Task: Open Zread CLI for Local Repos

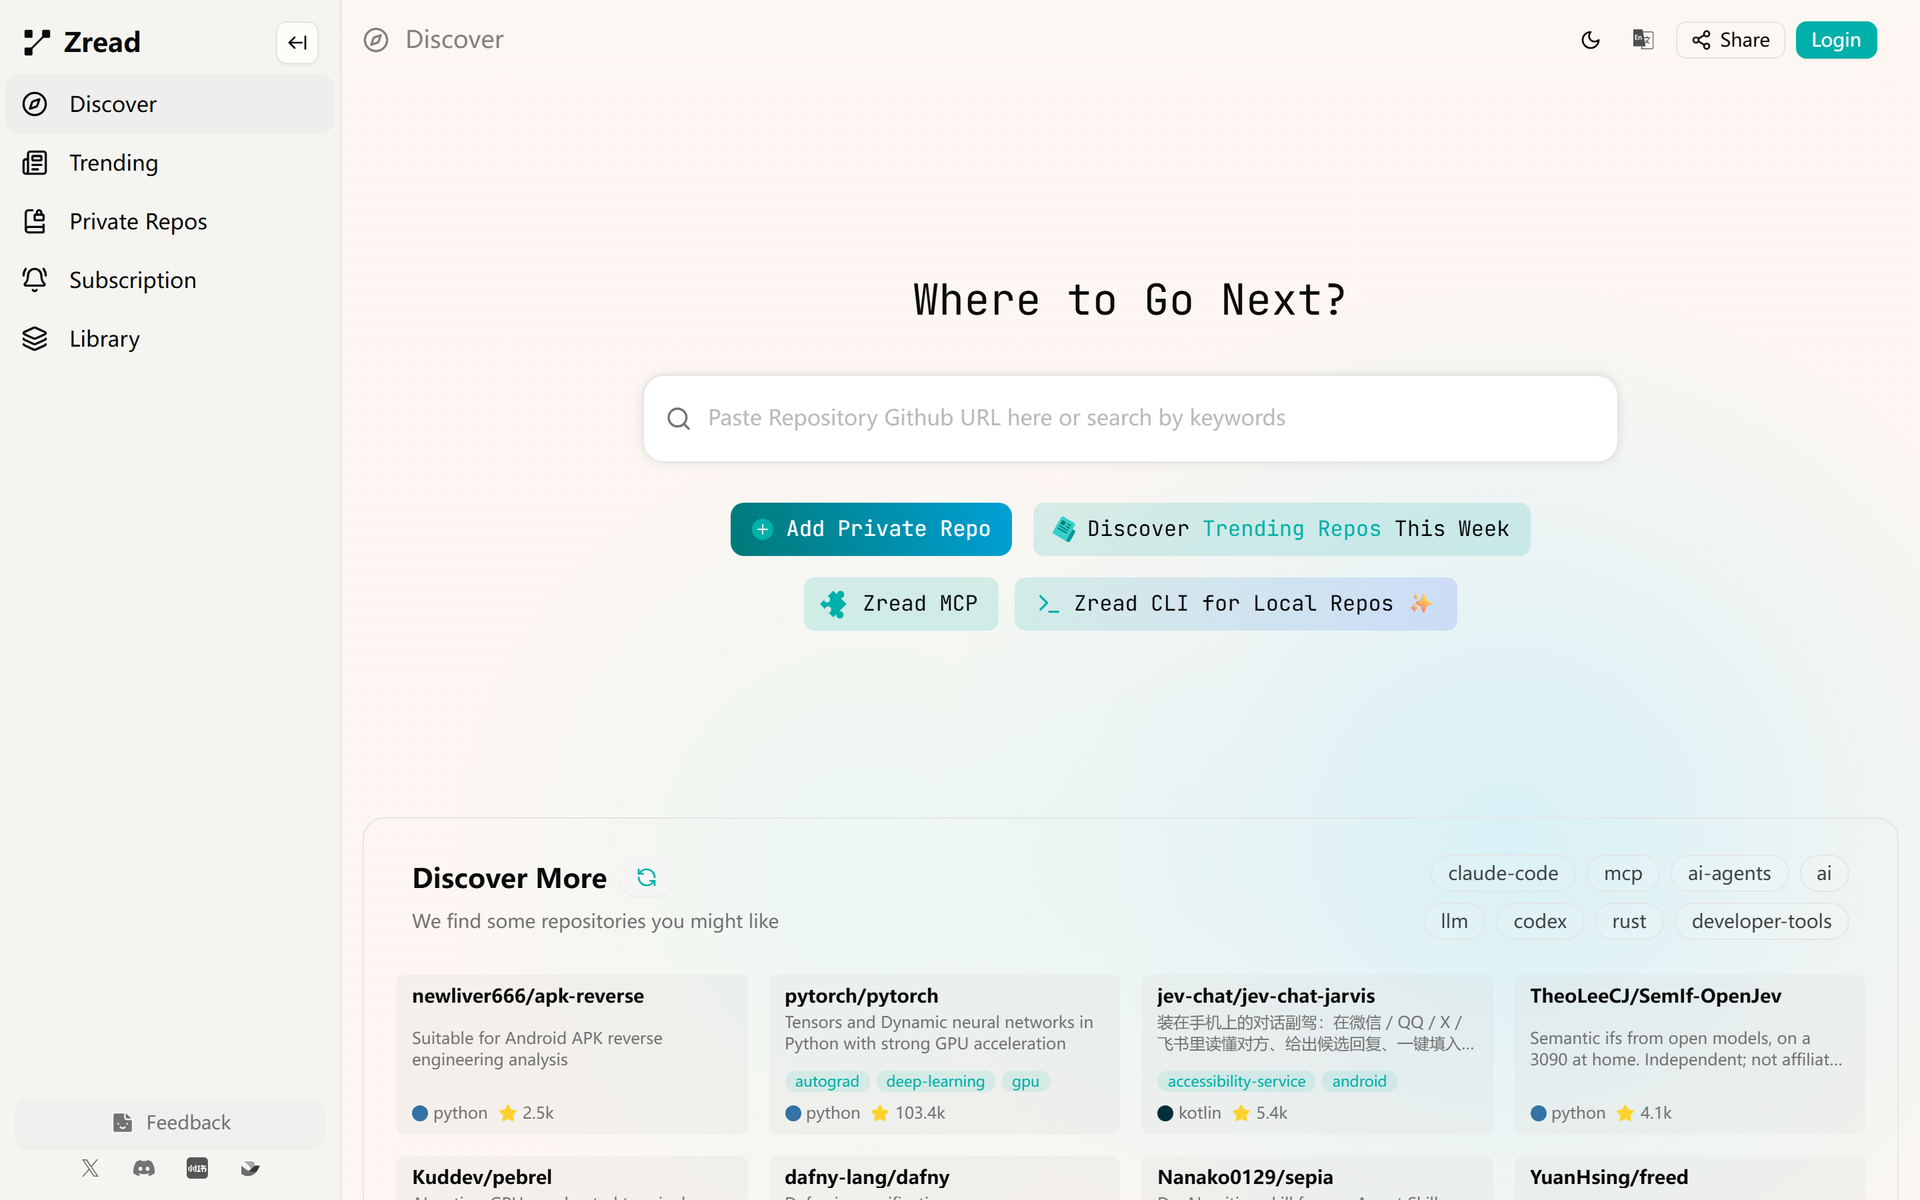Action: coord(1235,604)
